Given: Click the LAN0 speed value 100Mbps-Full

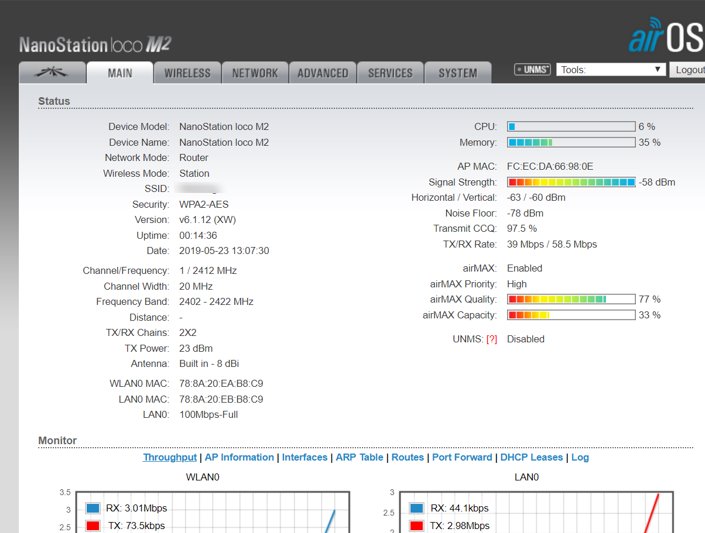Looking at the screenshot, I should [x=209, y=415].
